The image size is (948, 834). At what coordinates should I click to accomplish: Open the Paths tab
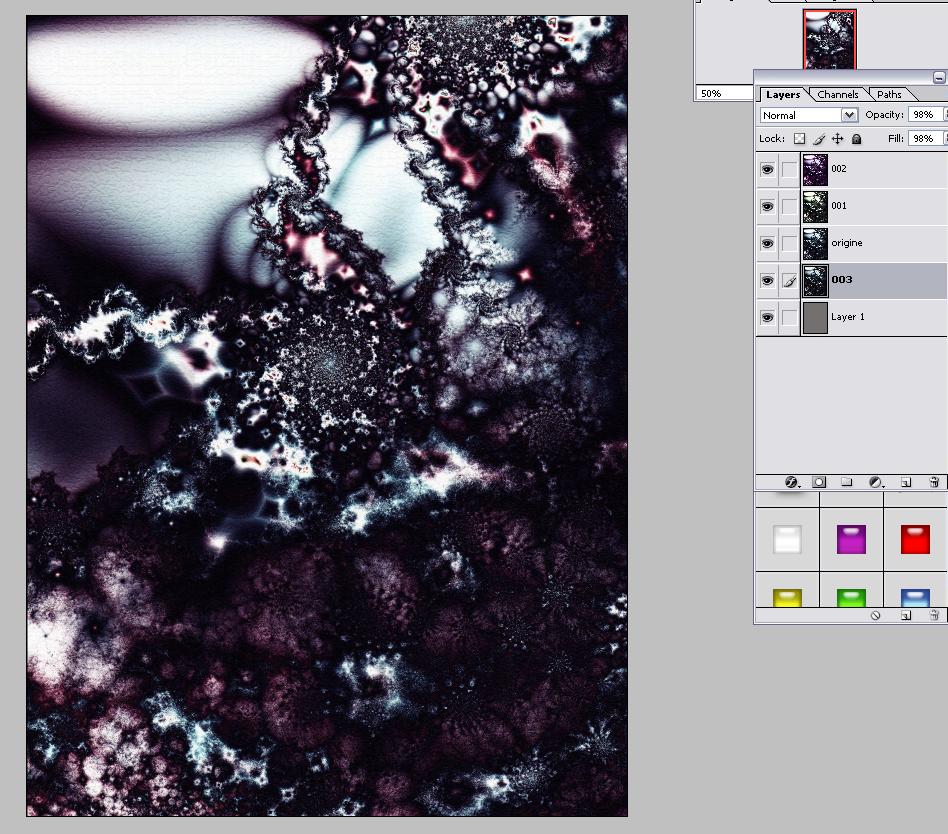pyautogui.click(x=889, y=95)
